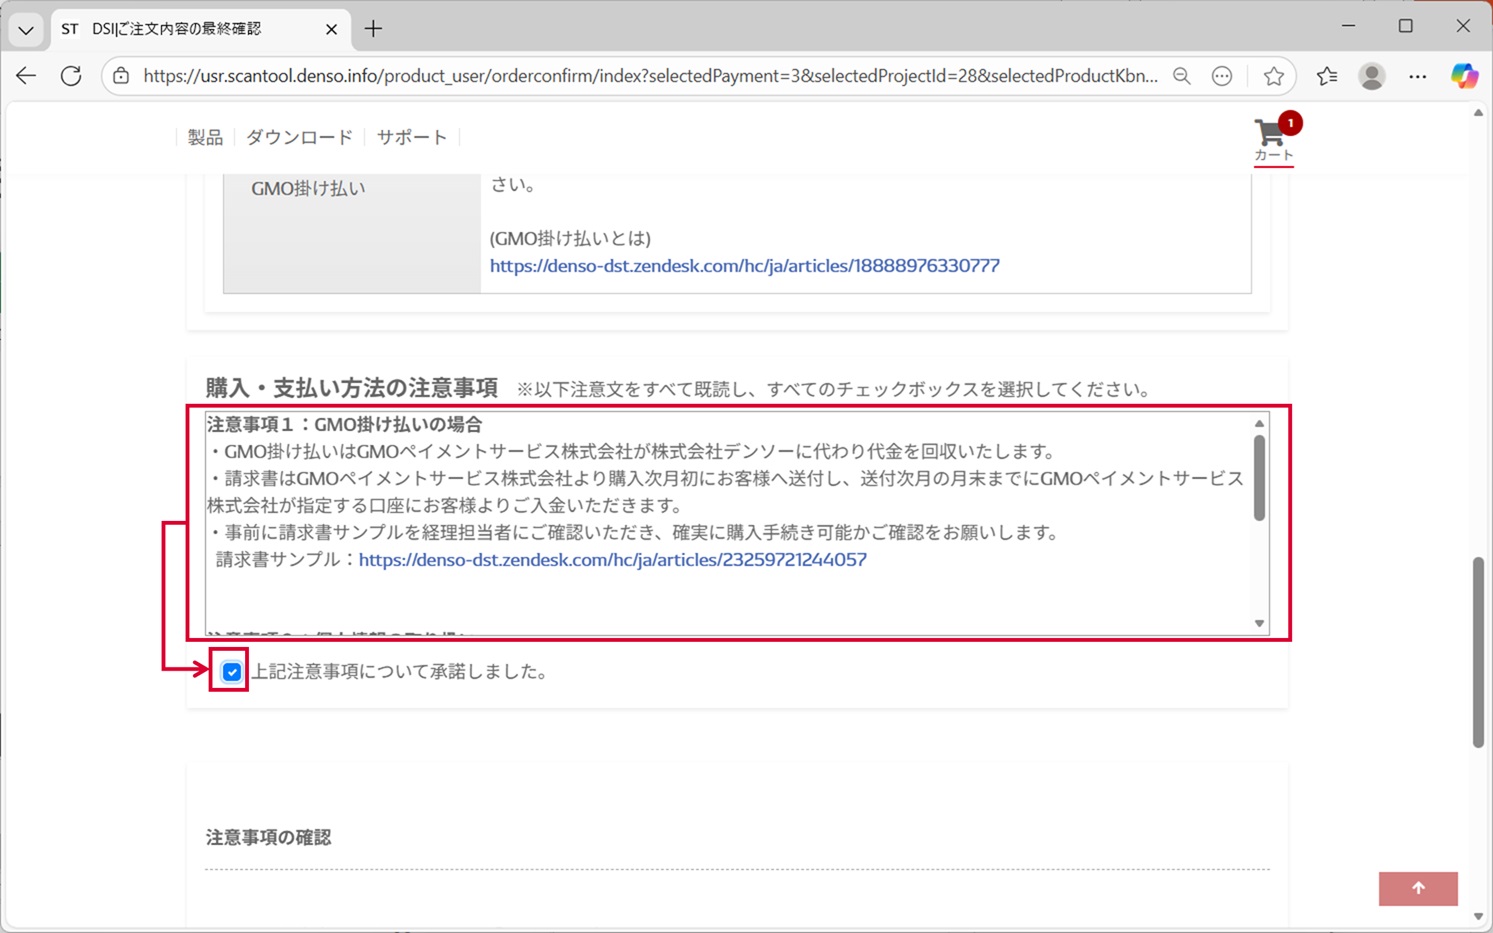The width and height of the screenshot is (1493, 933).
Task: View site information lock icon
Action: [x=121, y=76]
